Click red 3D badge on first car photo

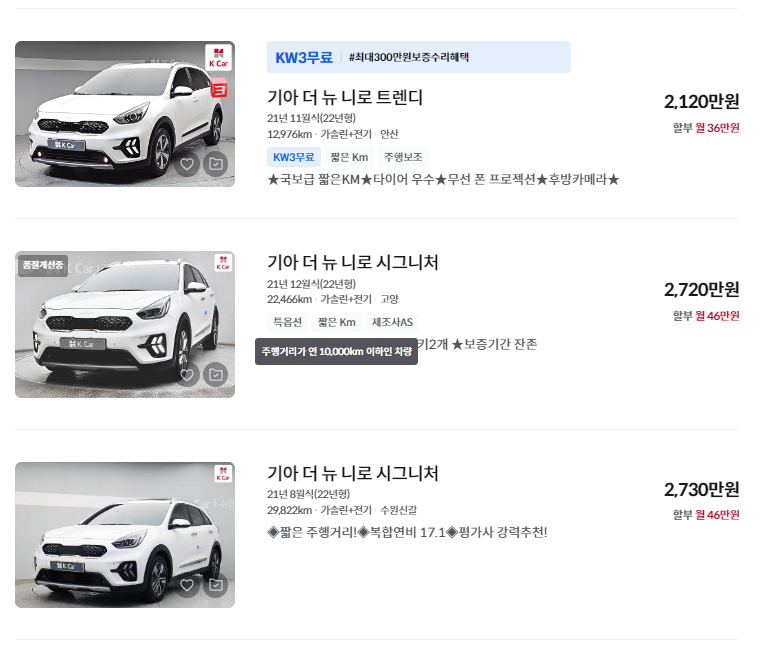point(219,89)
